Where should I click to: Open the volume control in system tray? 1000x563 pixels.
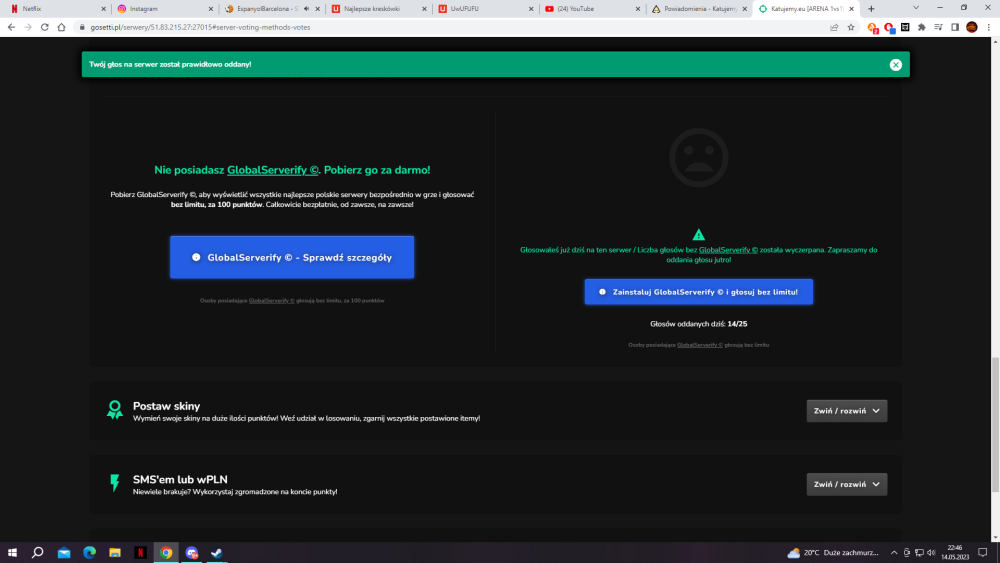[931, 553]
